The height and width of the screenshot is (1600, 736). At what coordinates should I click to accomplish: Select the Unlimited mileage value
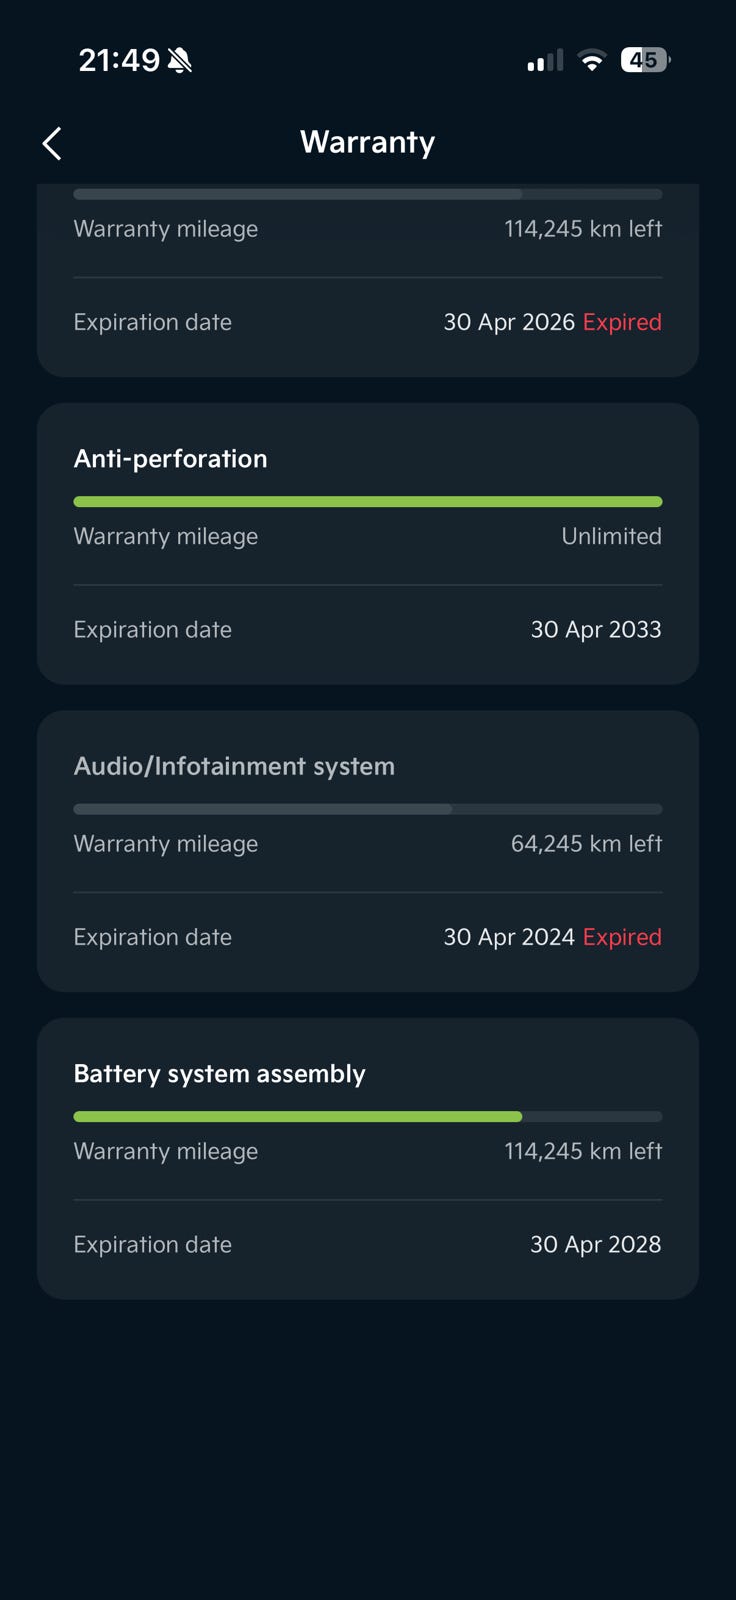coord(611,536)
